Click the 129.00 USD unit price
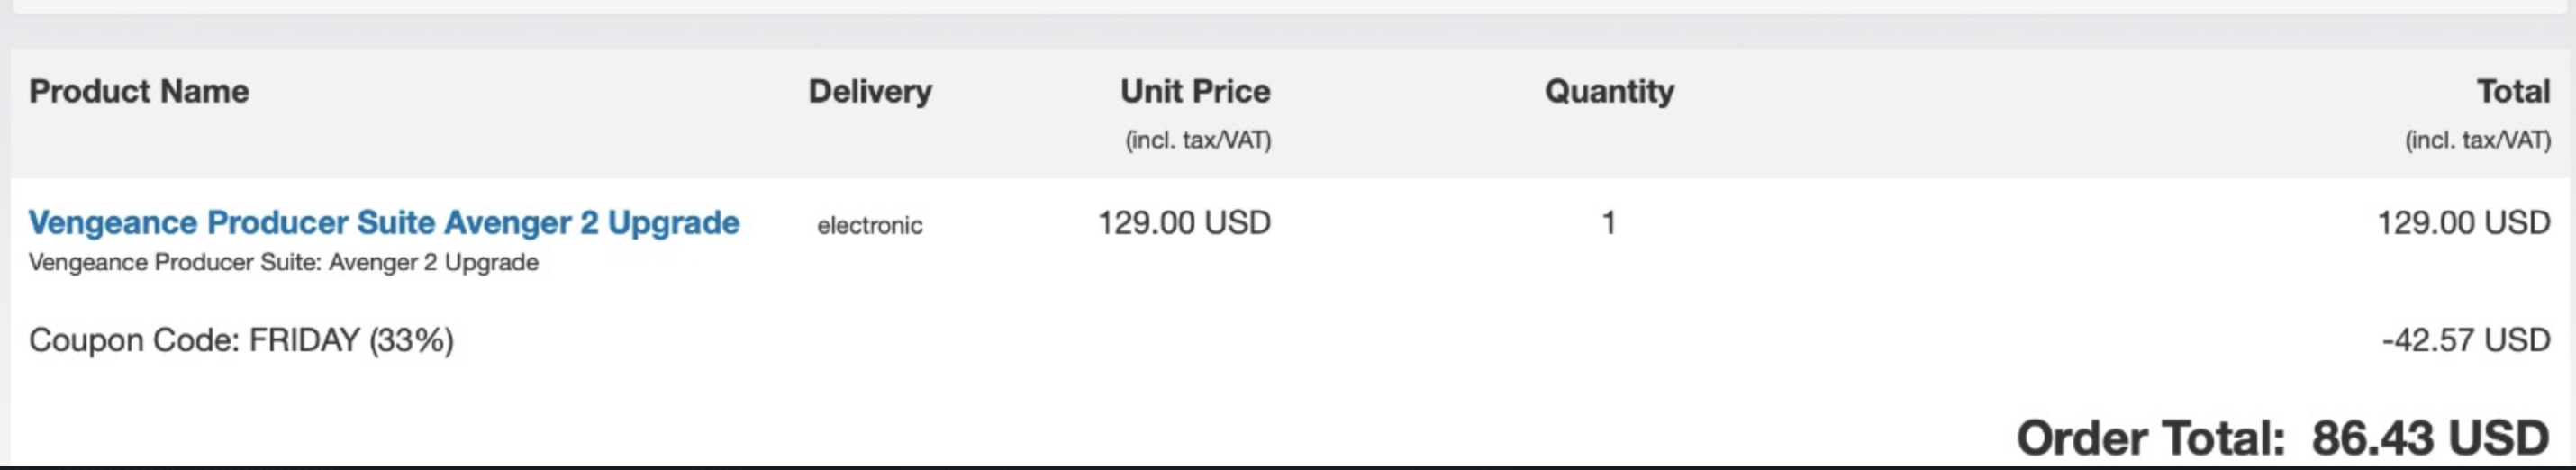 (x=1184, y=222)
